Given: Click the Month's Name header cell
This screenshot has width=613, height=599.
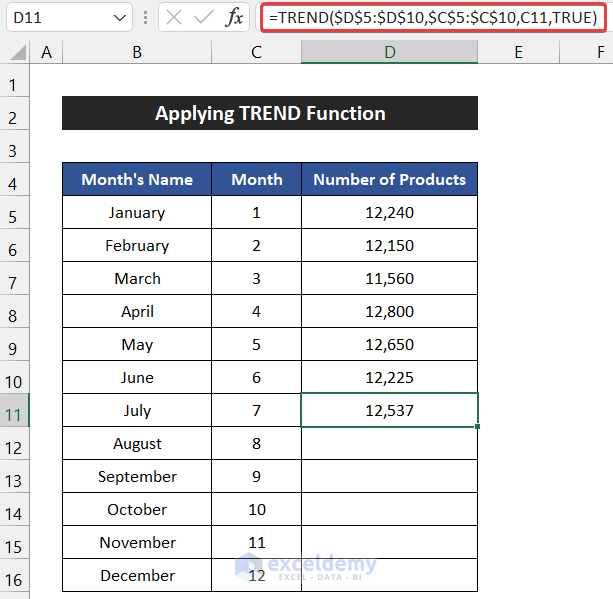Looking at the screenshot, I should click(137, 180).
